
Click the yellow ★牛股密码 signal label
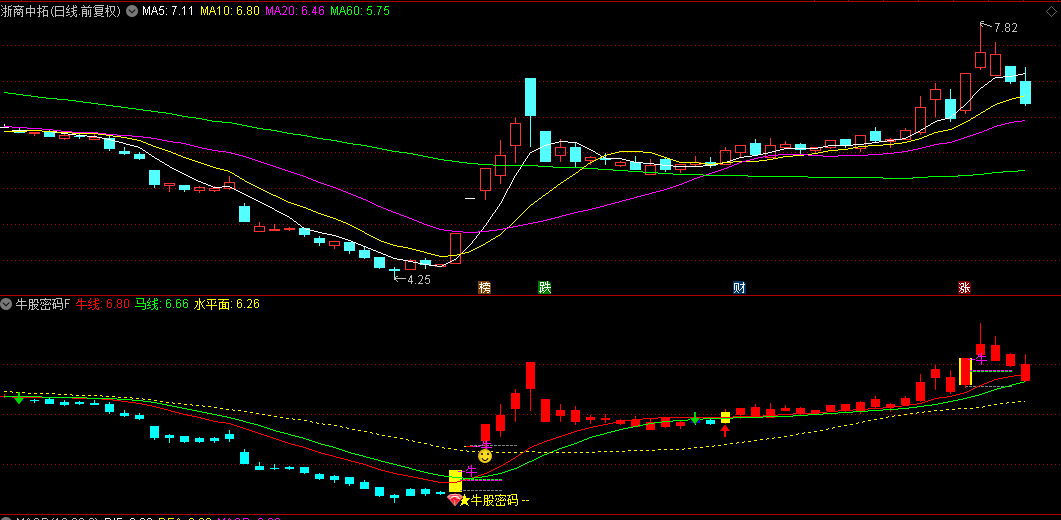point(494,500)
